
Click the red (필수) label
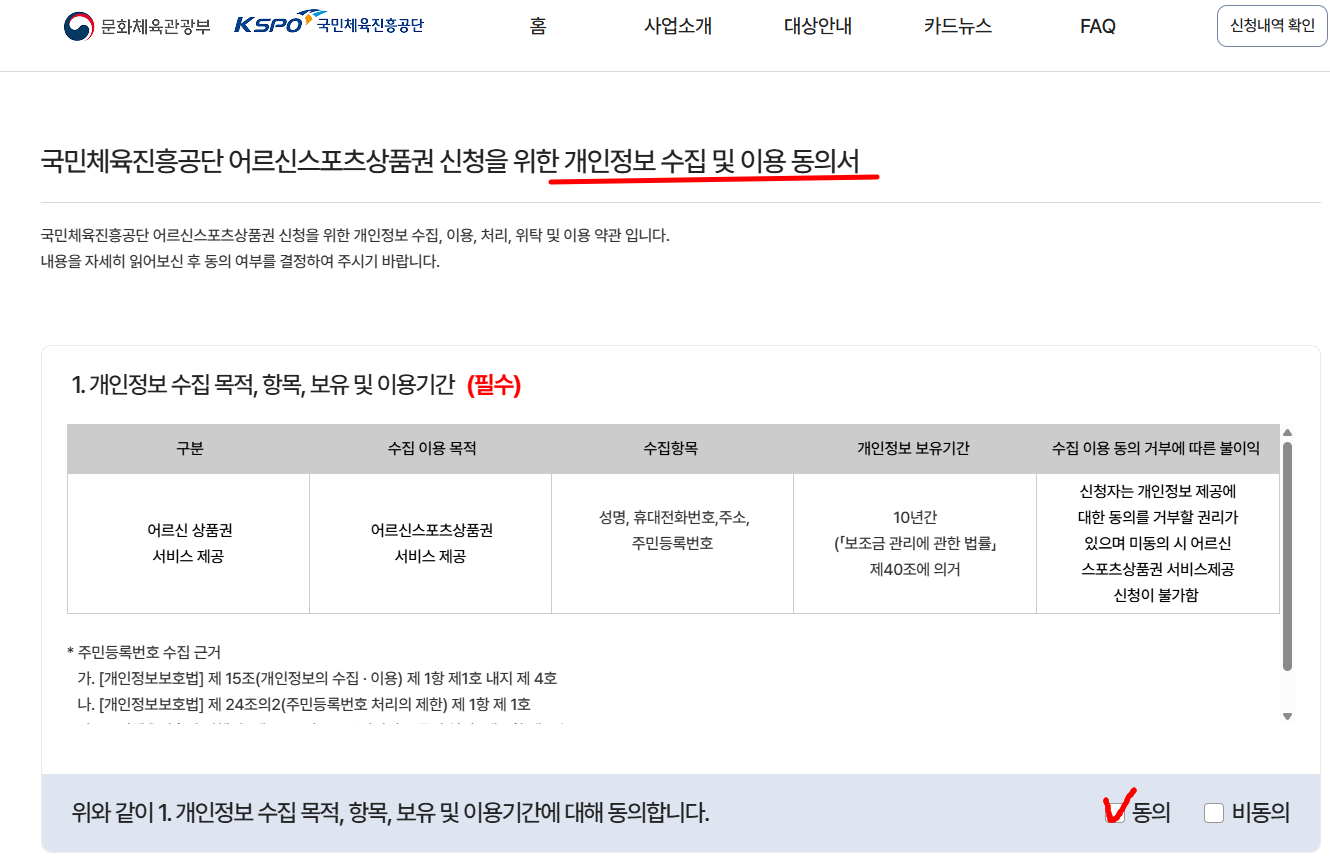coord(494,385)
